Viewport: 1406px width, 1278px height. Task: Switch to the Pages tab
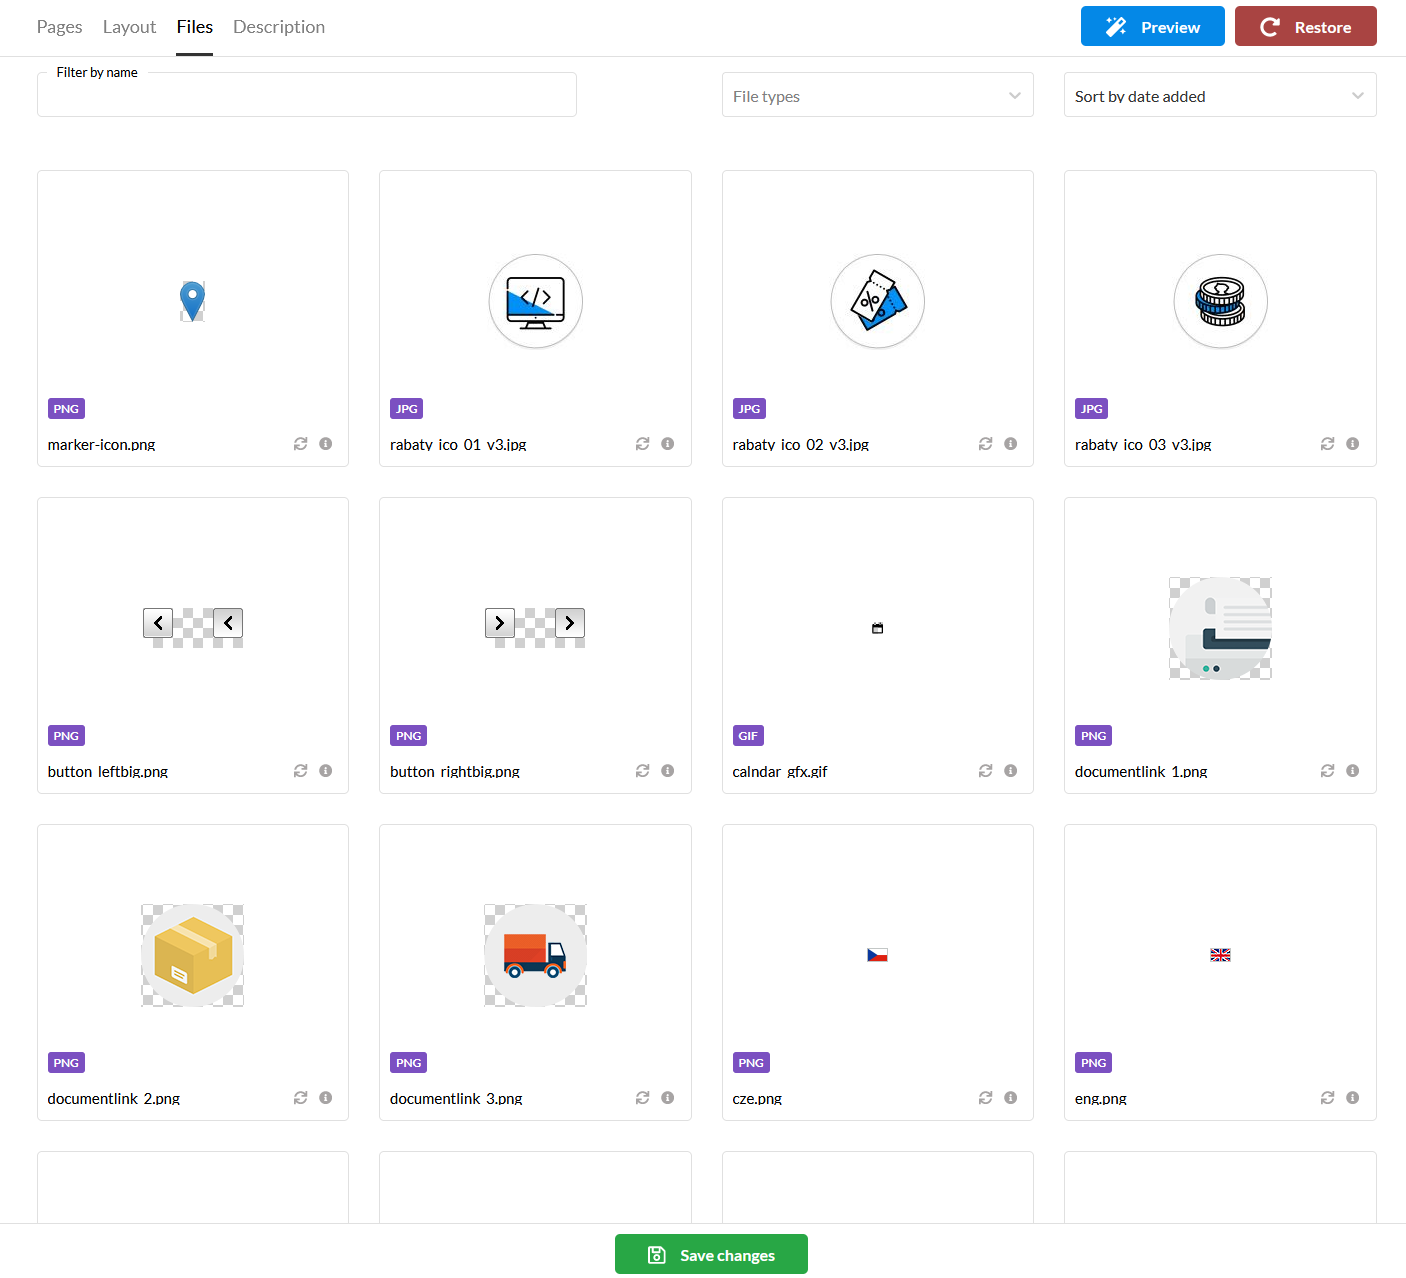(59, 27)
